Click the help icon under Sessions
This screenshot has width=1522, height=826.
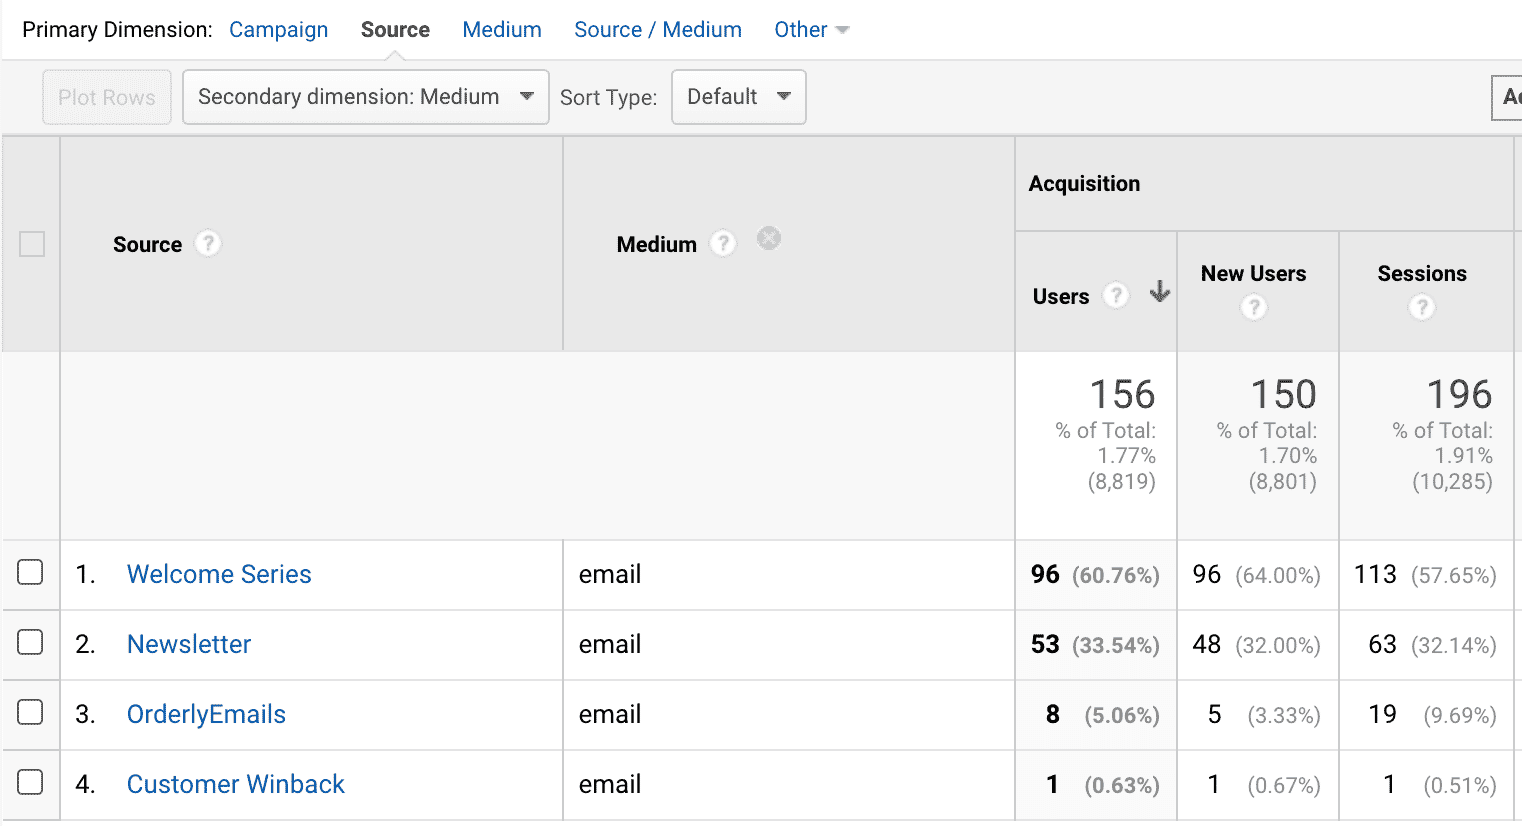pyautogui.click(x=1421, y=308)
